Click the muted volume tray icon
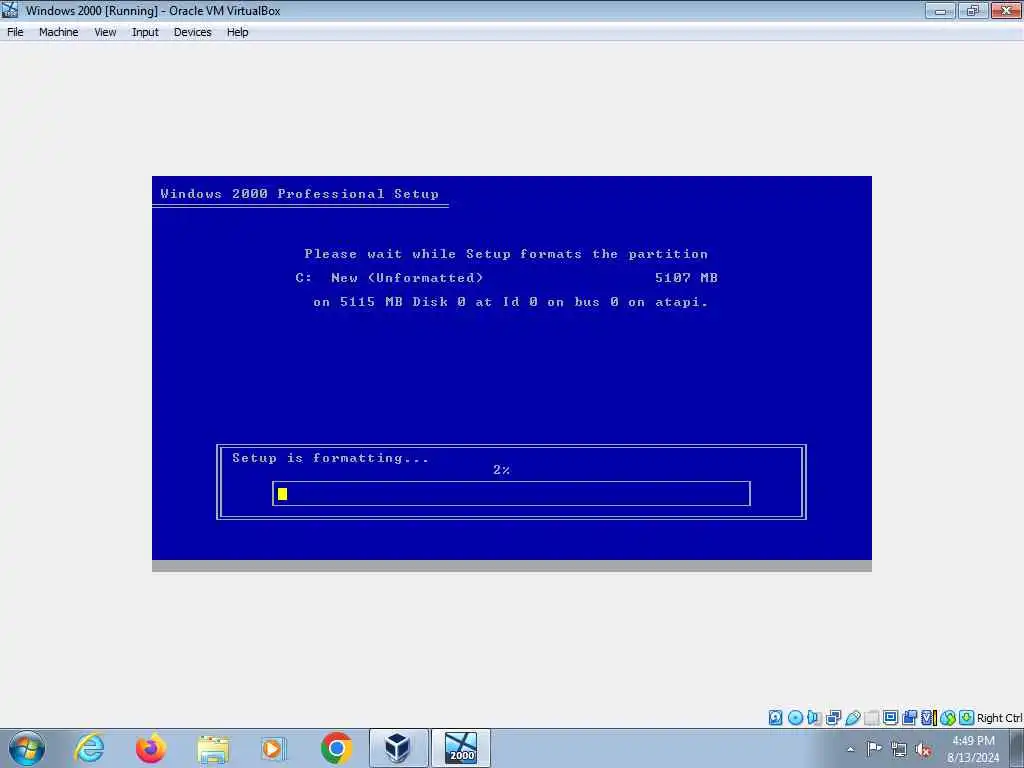Image resolution: width=1024 pixels, height=768 pixels. 923,749
